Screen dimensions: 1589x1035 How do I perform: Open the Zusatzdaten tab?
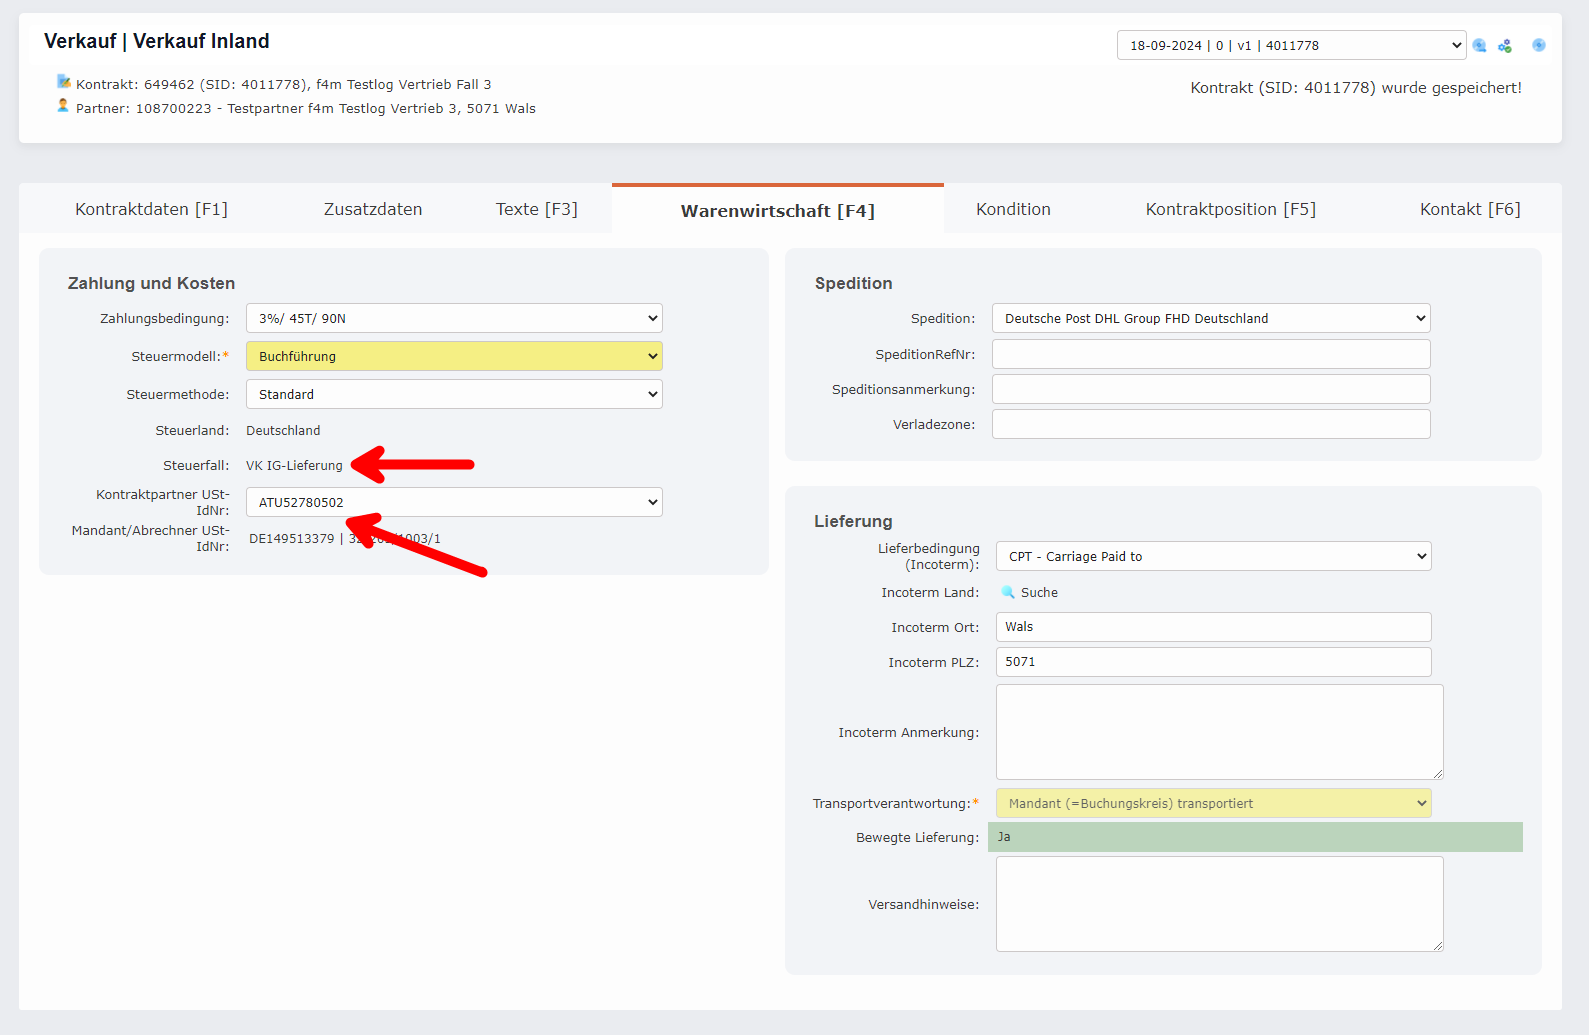(373, 209)
